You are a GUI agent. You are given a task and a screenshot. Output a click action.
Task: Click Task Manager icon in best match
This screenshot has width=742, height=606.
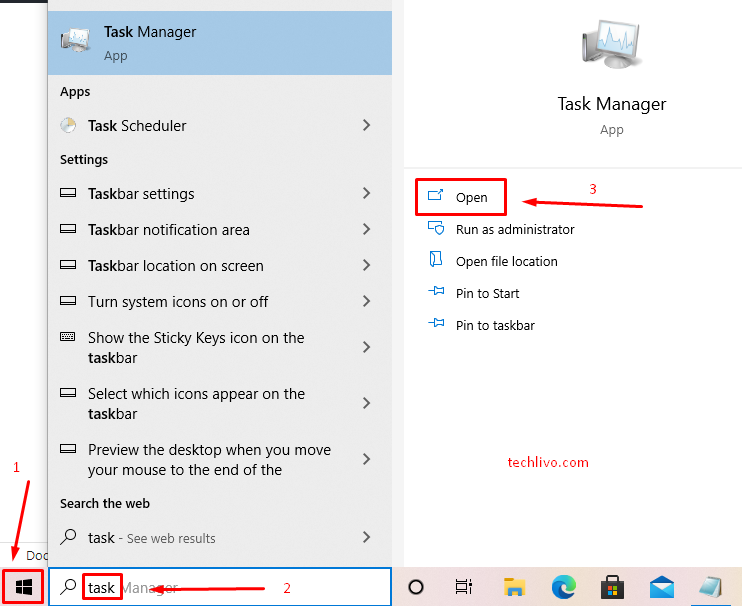tap(75, 41)
